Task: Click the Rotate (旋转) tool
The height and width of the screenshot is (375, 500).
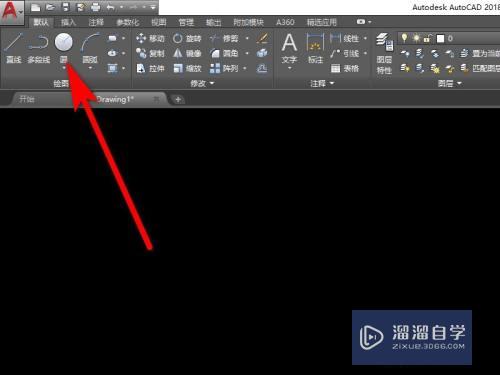Action: [187, 39]
